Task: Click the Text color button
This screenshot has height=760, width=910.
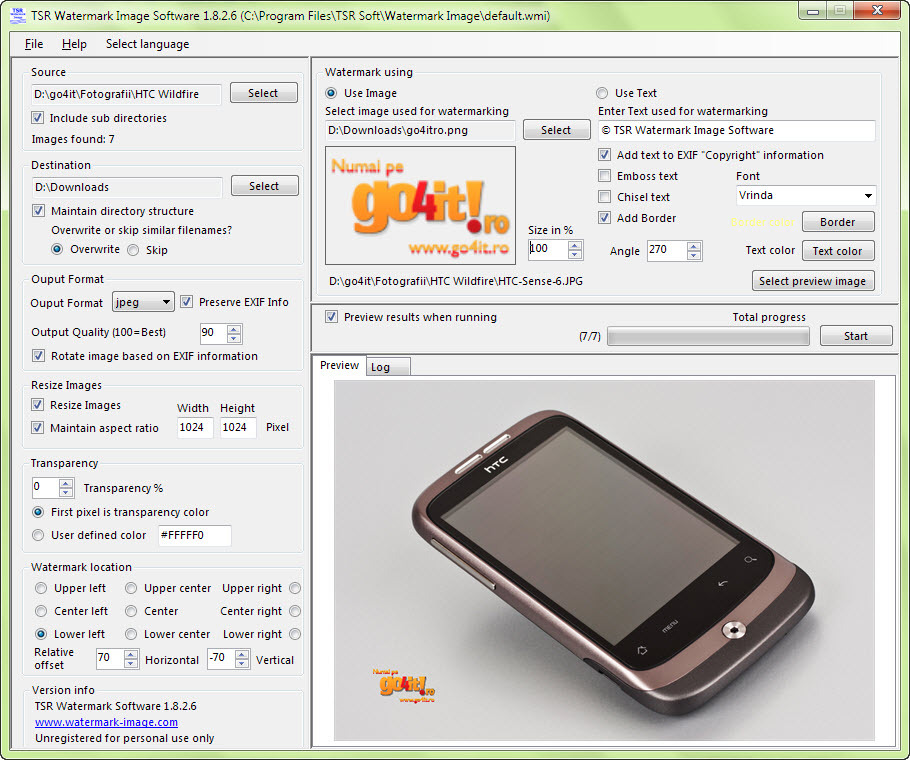Action: (837, 251)
